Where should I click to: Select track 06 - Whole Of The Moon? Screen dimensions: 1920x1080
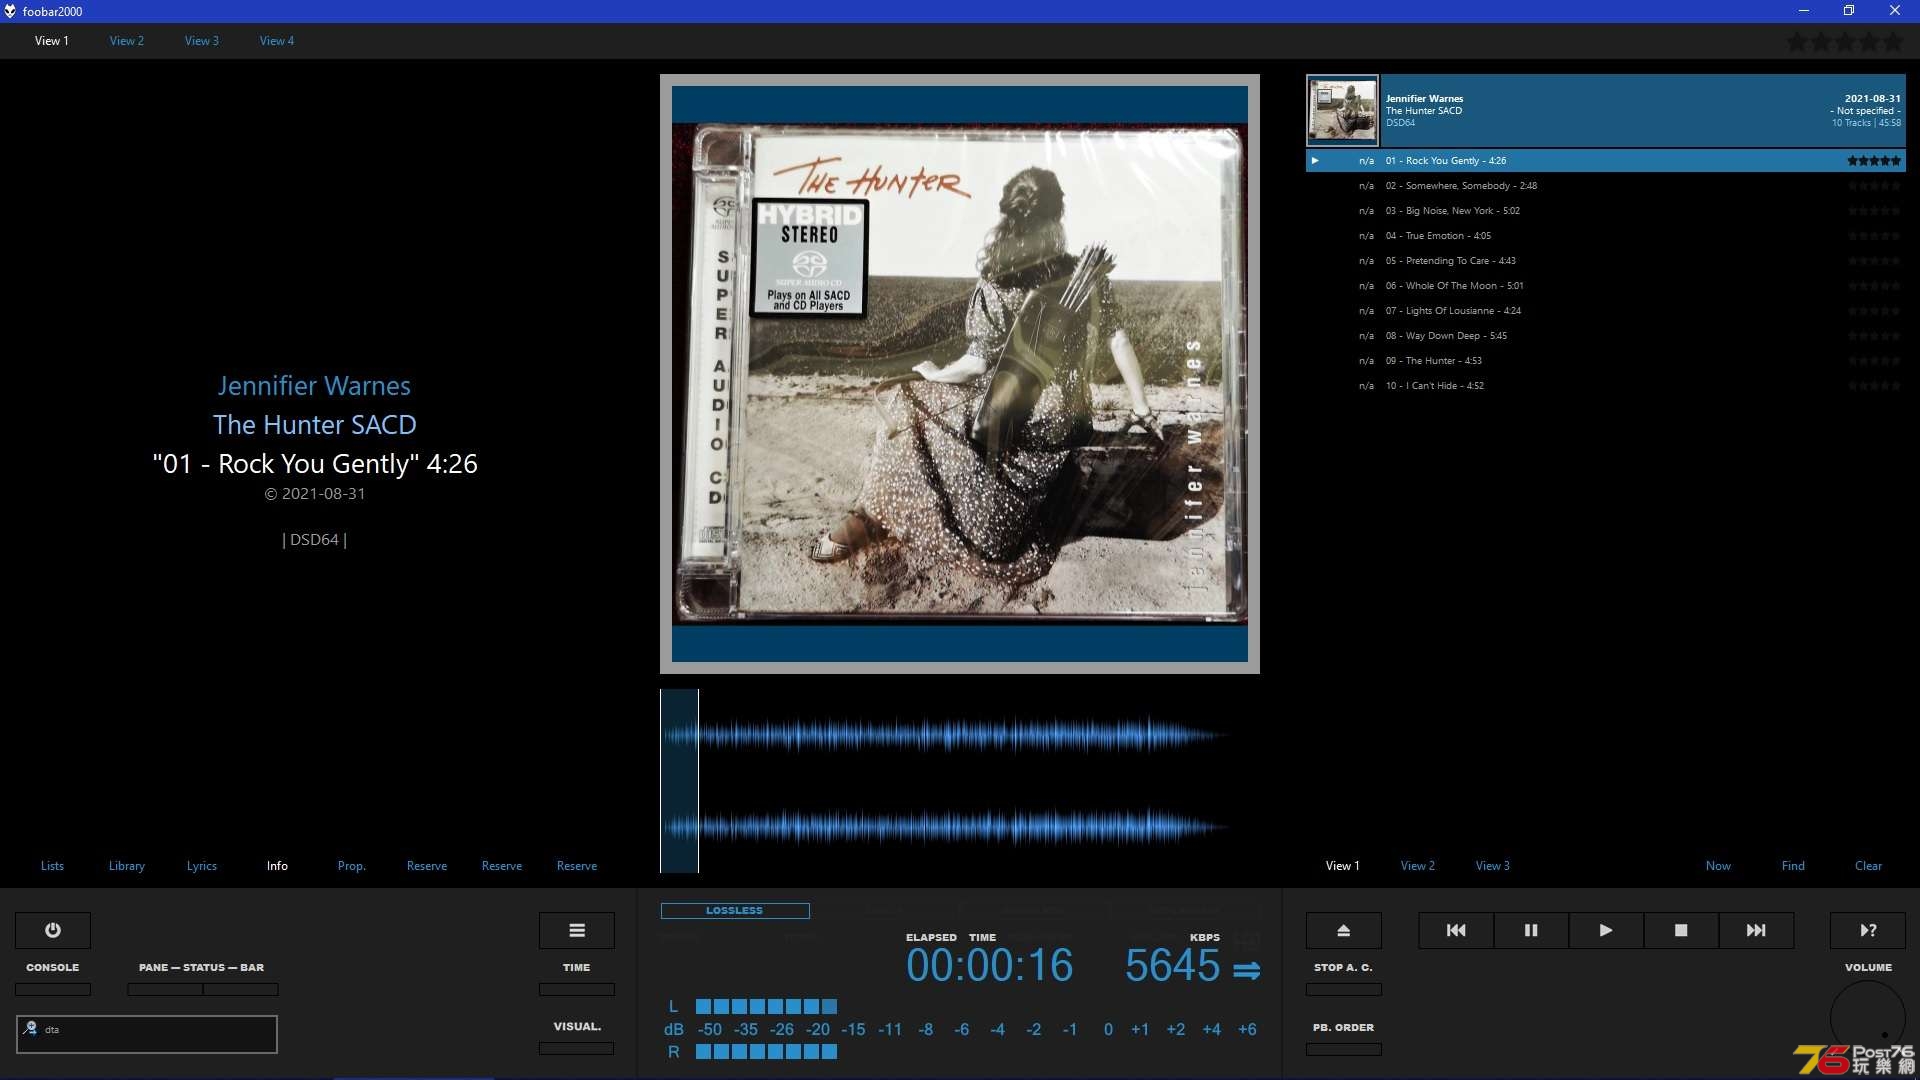coord(1605,286)
